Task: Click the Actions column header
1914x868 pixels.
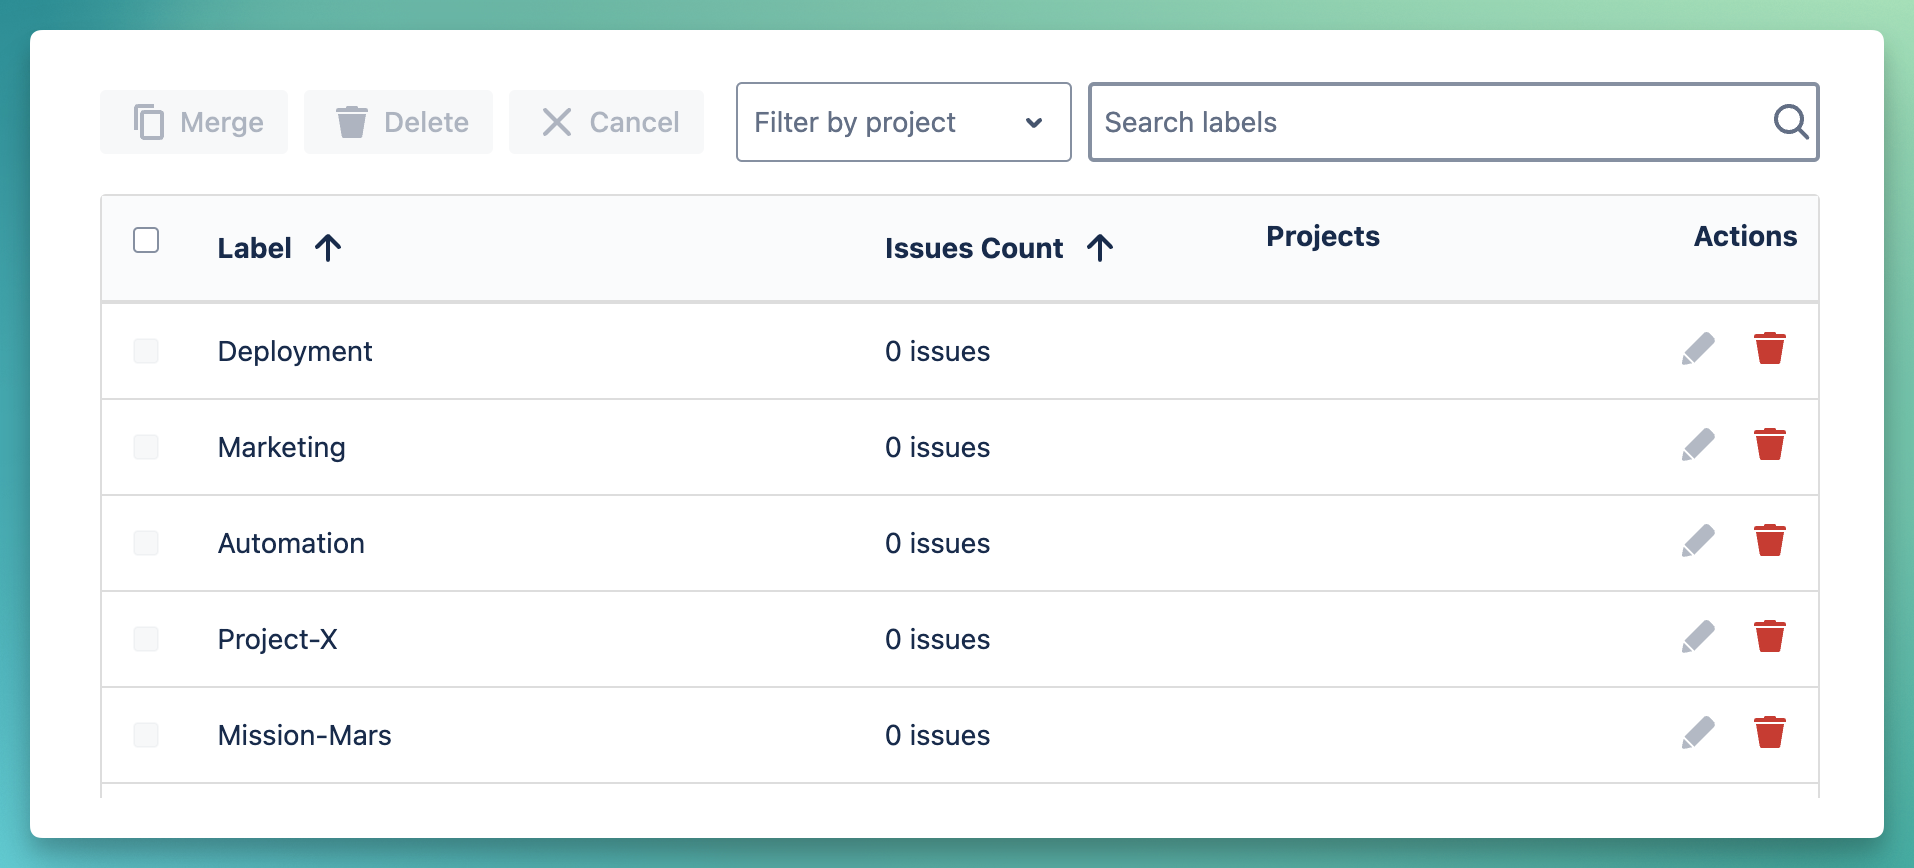Action: 1744,236
